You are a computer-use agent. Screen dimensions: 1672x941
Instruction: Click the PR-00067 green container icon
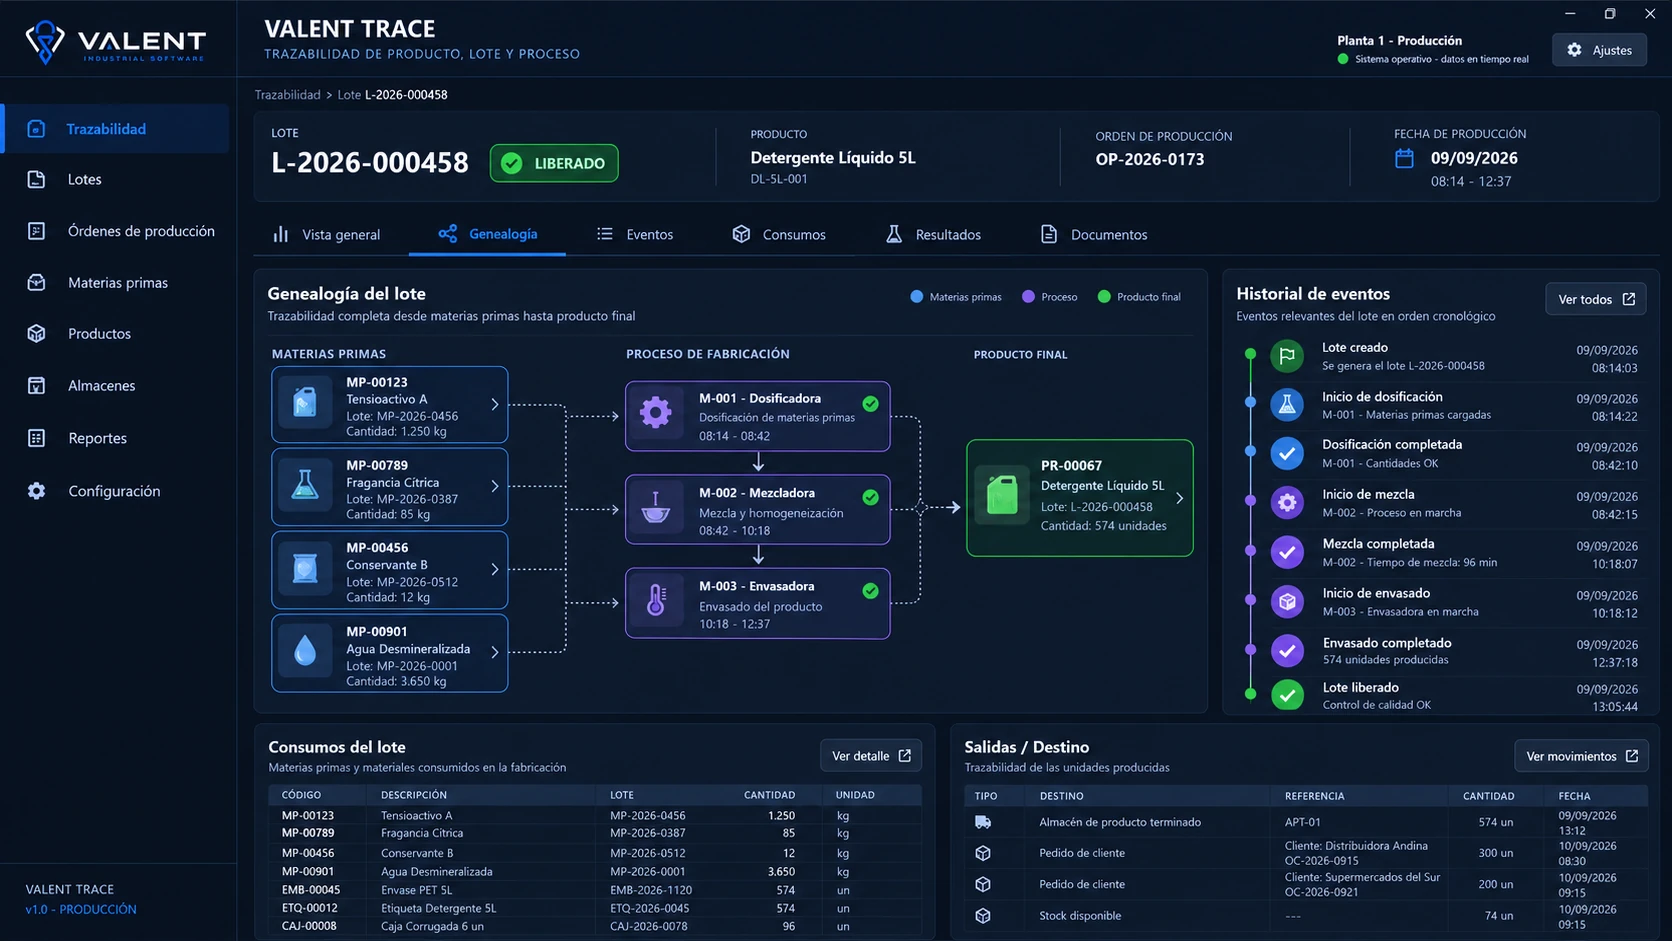click(1002, 495)
